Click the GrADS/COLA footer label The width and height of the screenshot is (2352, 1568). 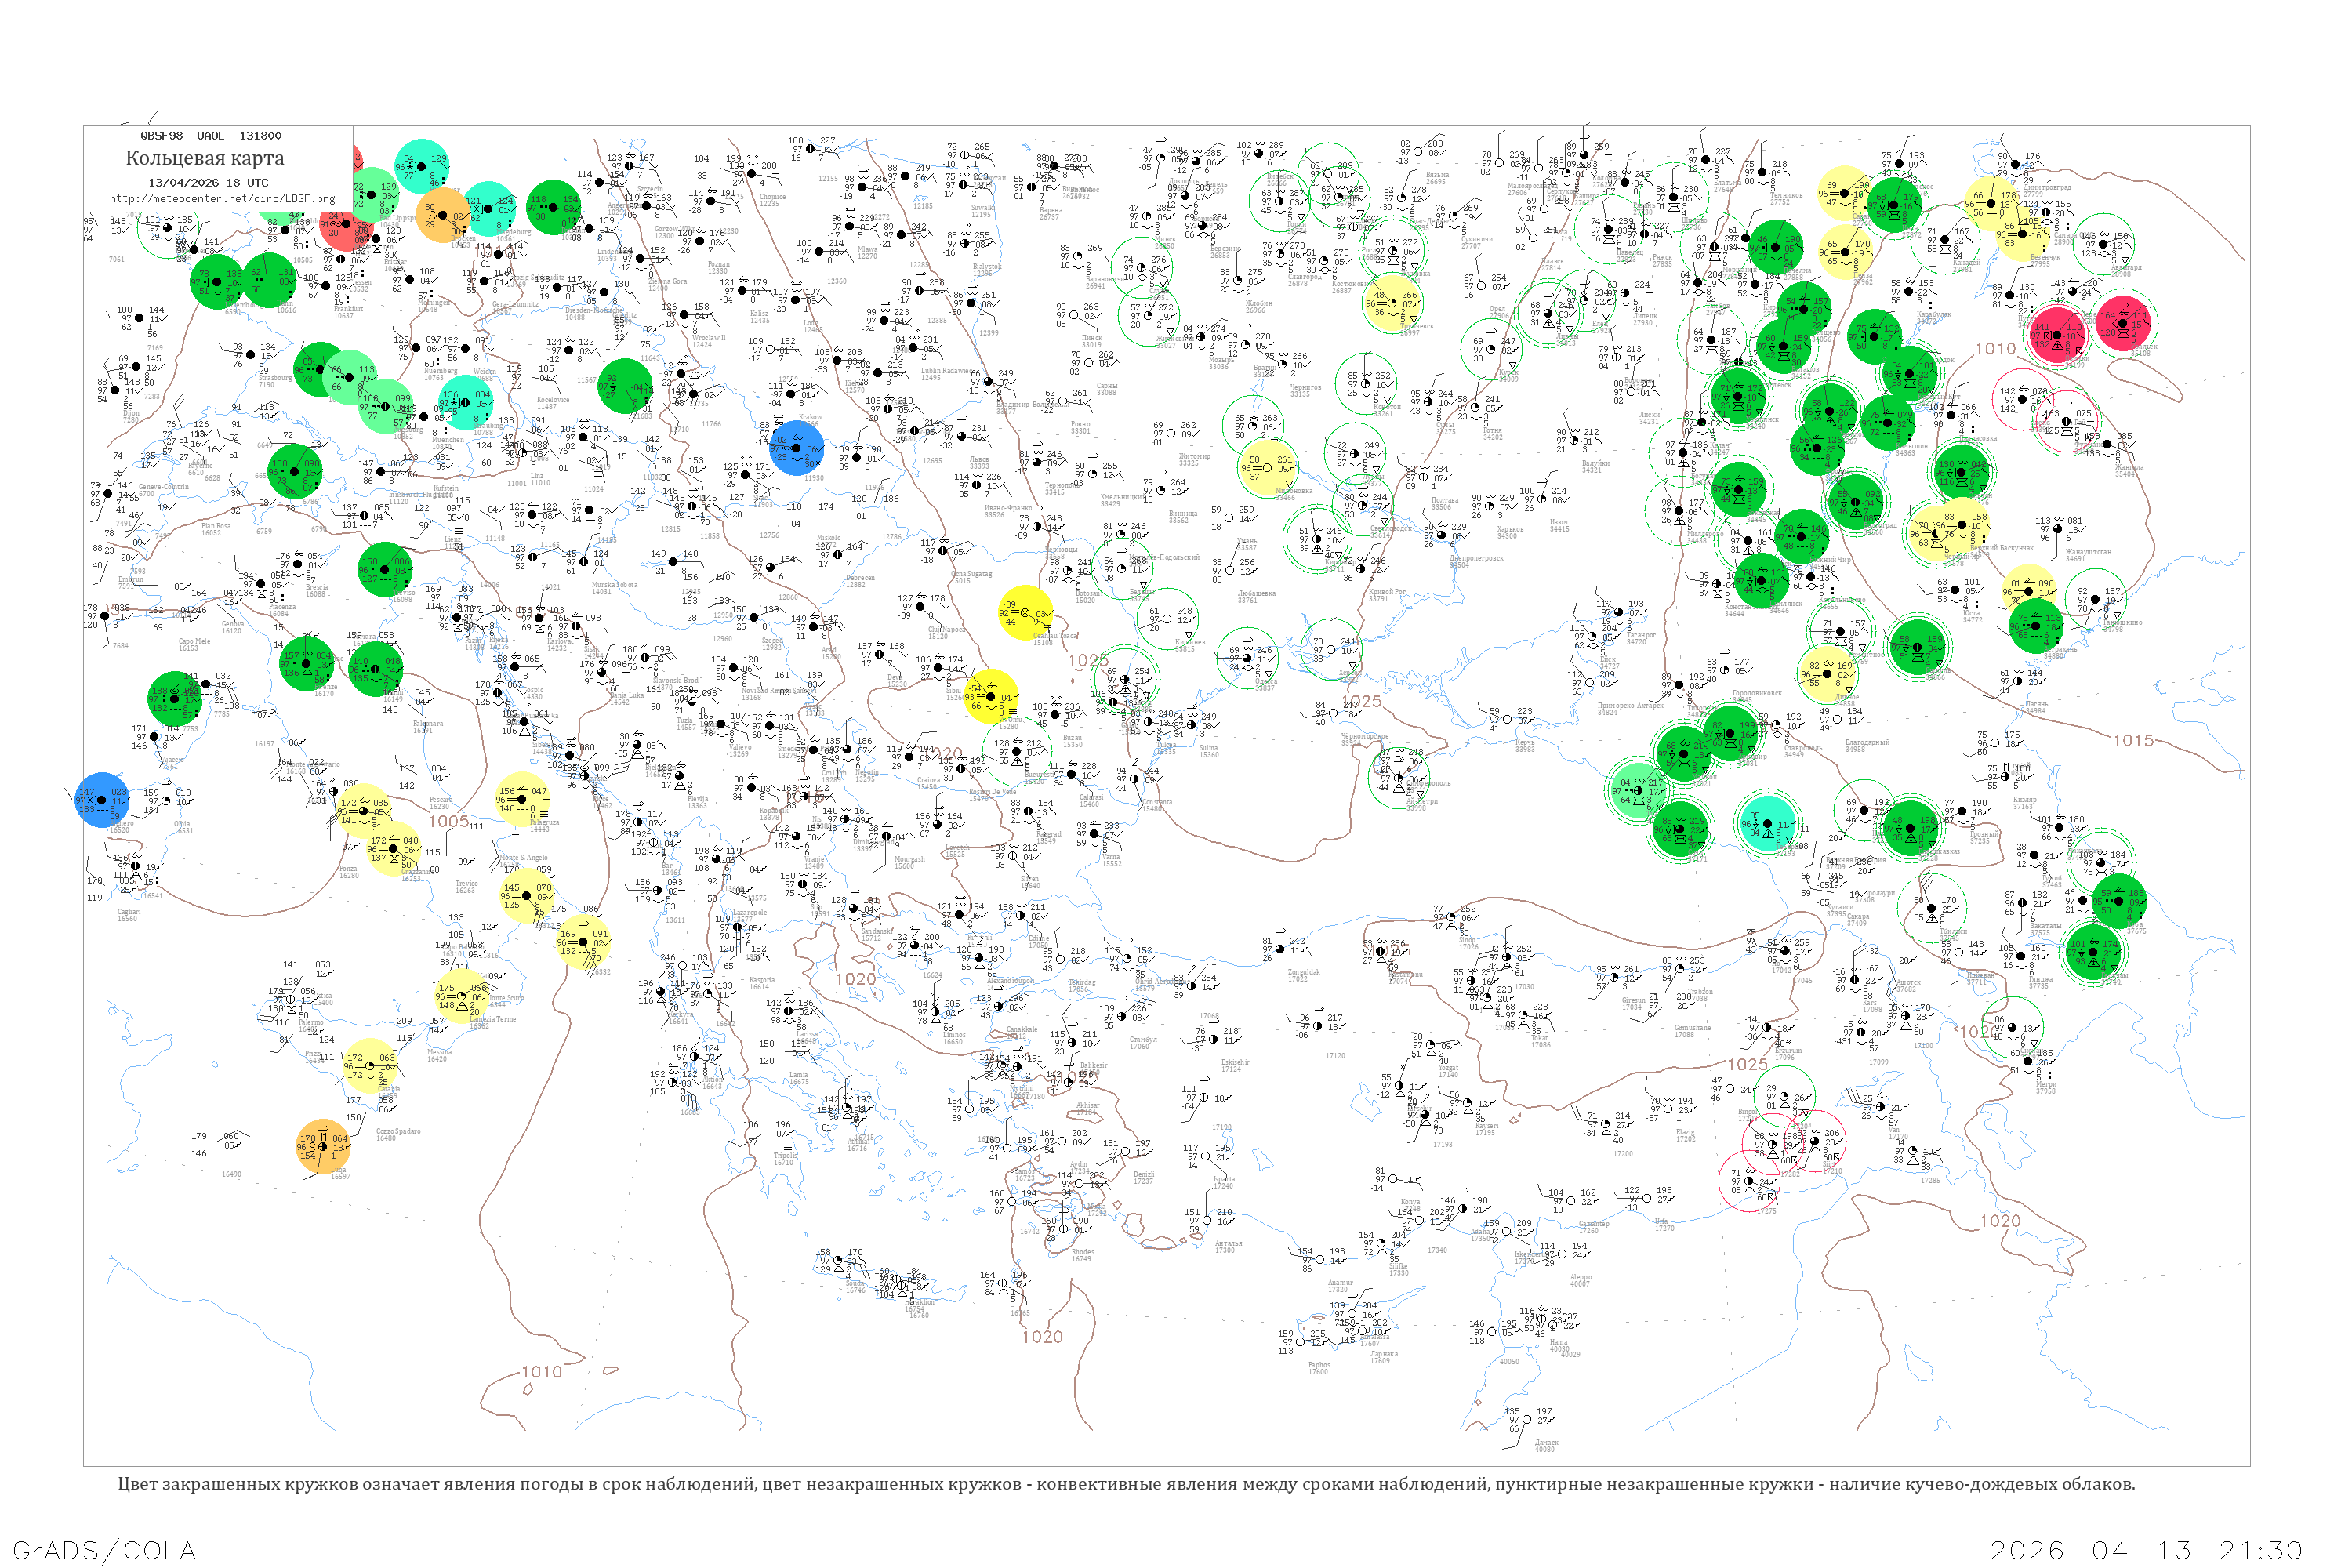104,1550
